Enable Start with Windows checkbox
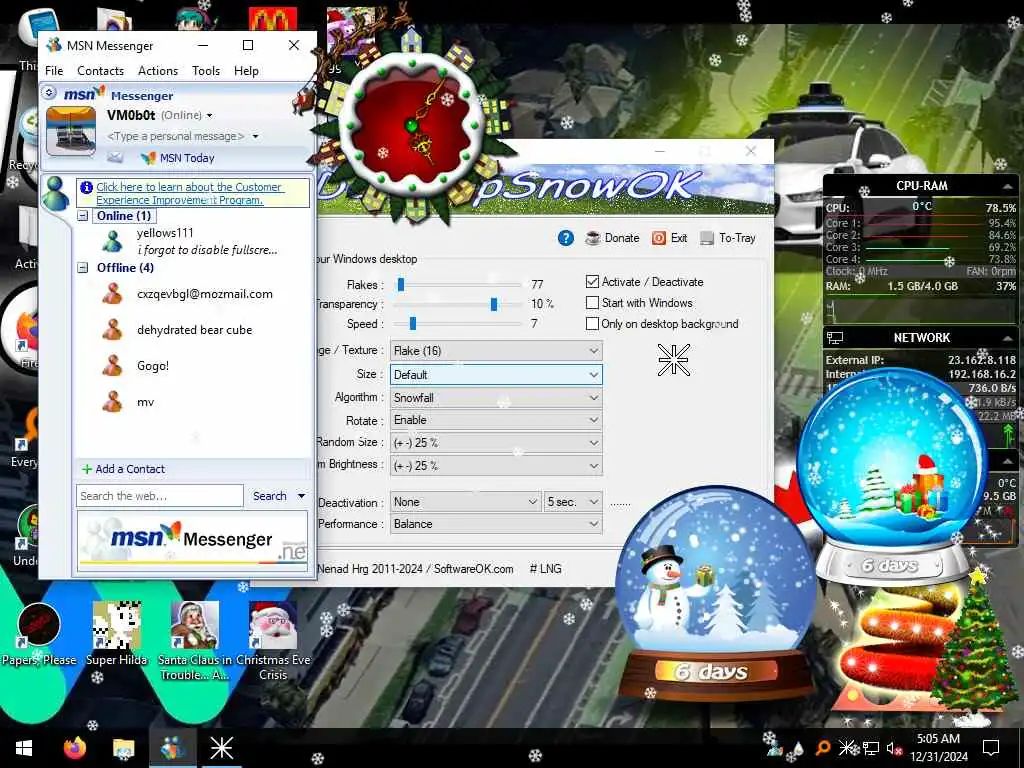 click(592, 302)
